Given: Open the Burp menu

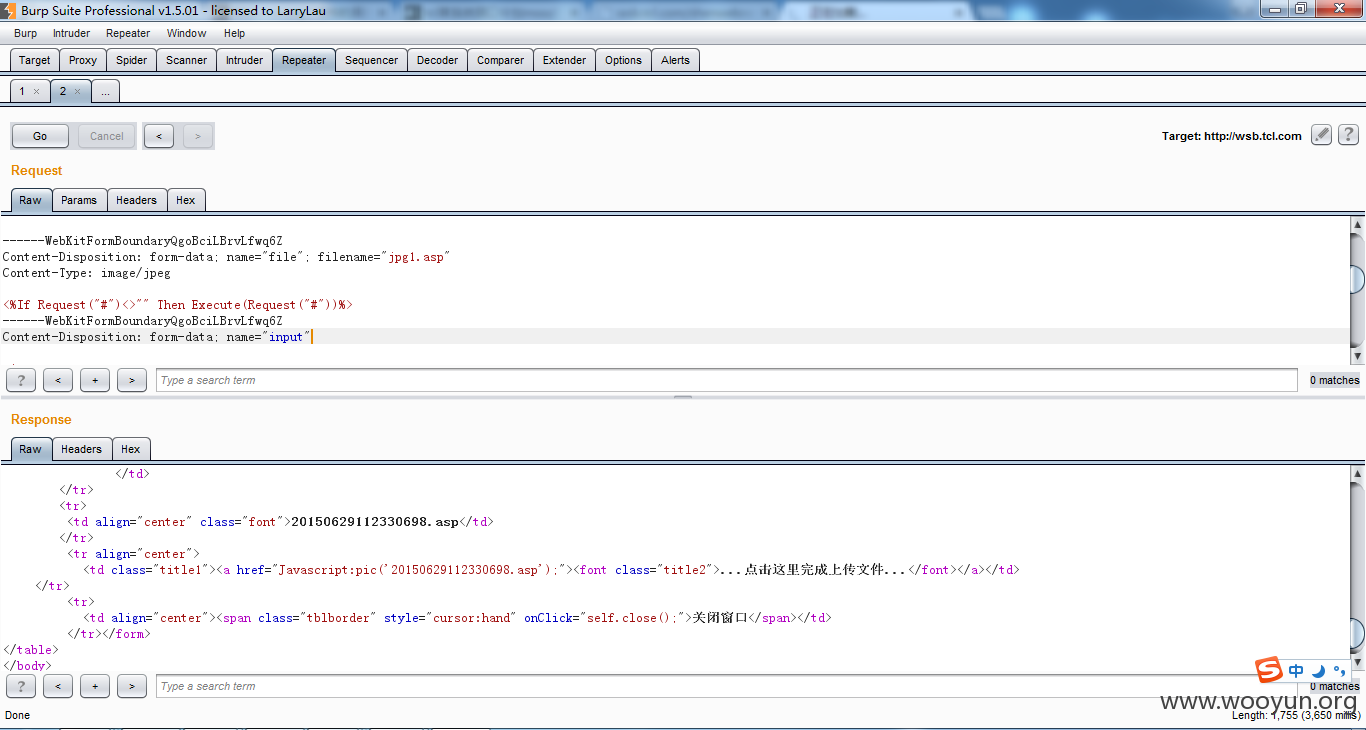Looking at the screenshot, I should [25, 33].
